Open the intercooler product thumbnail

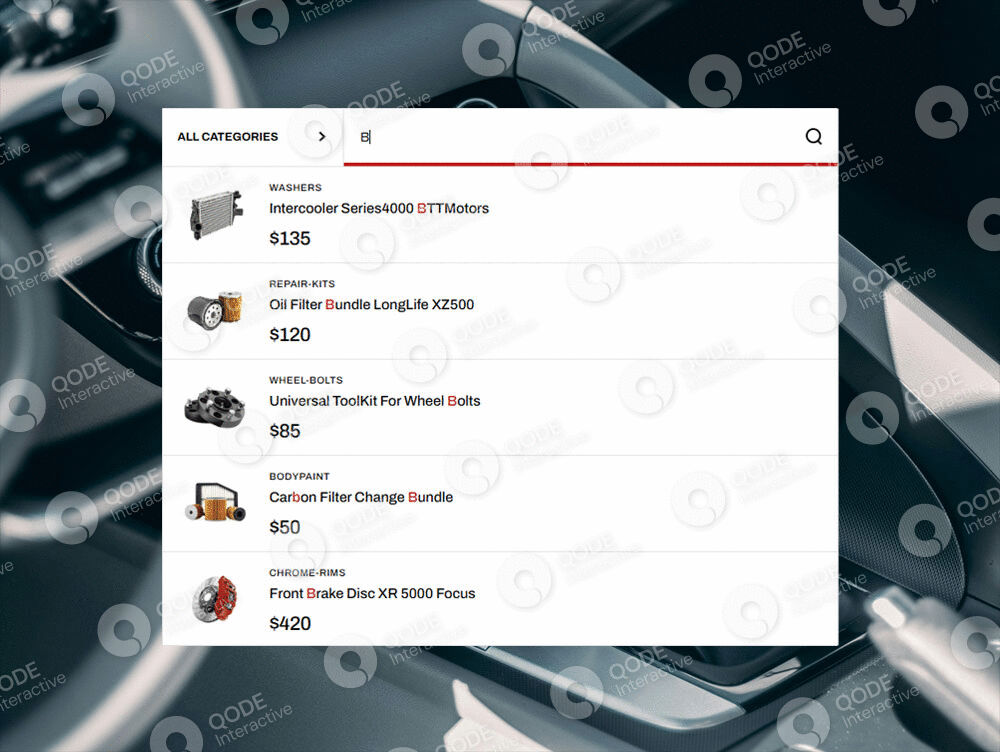(213, 214)
